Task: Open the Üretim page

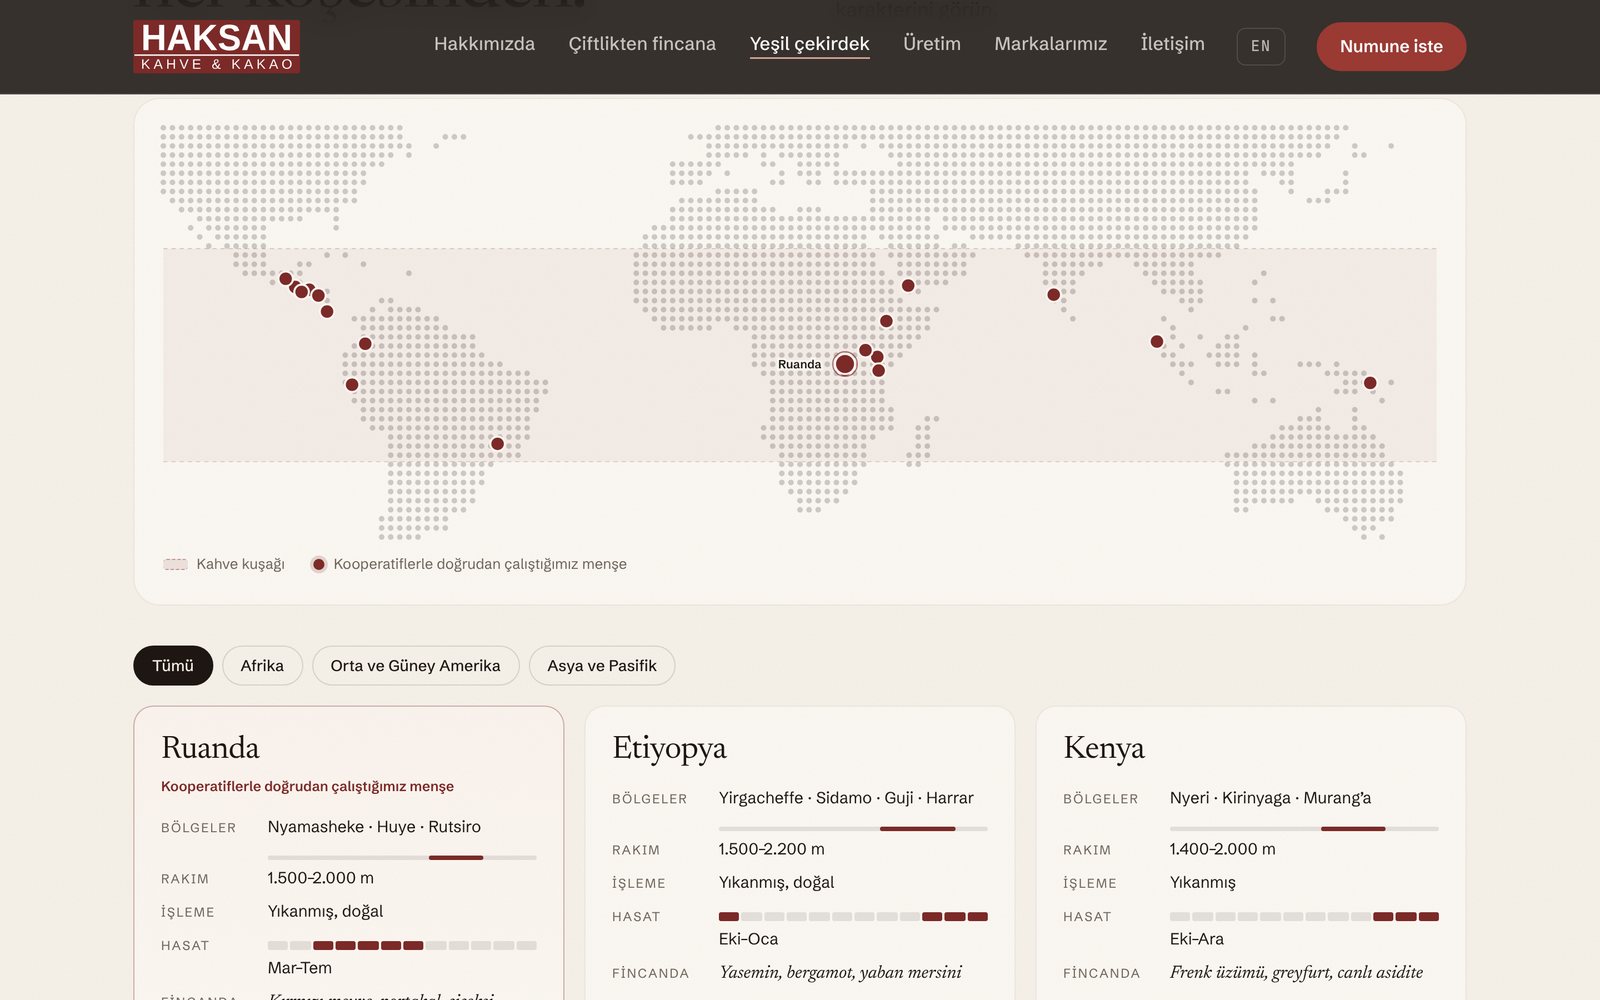Action: click(931, 44)
